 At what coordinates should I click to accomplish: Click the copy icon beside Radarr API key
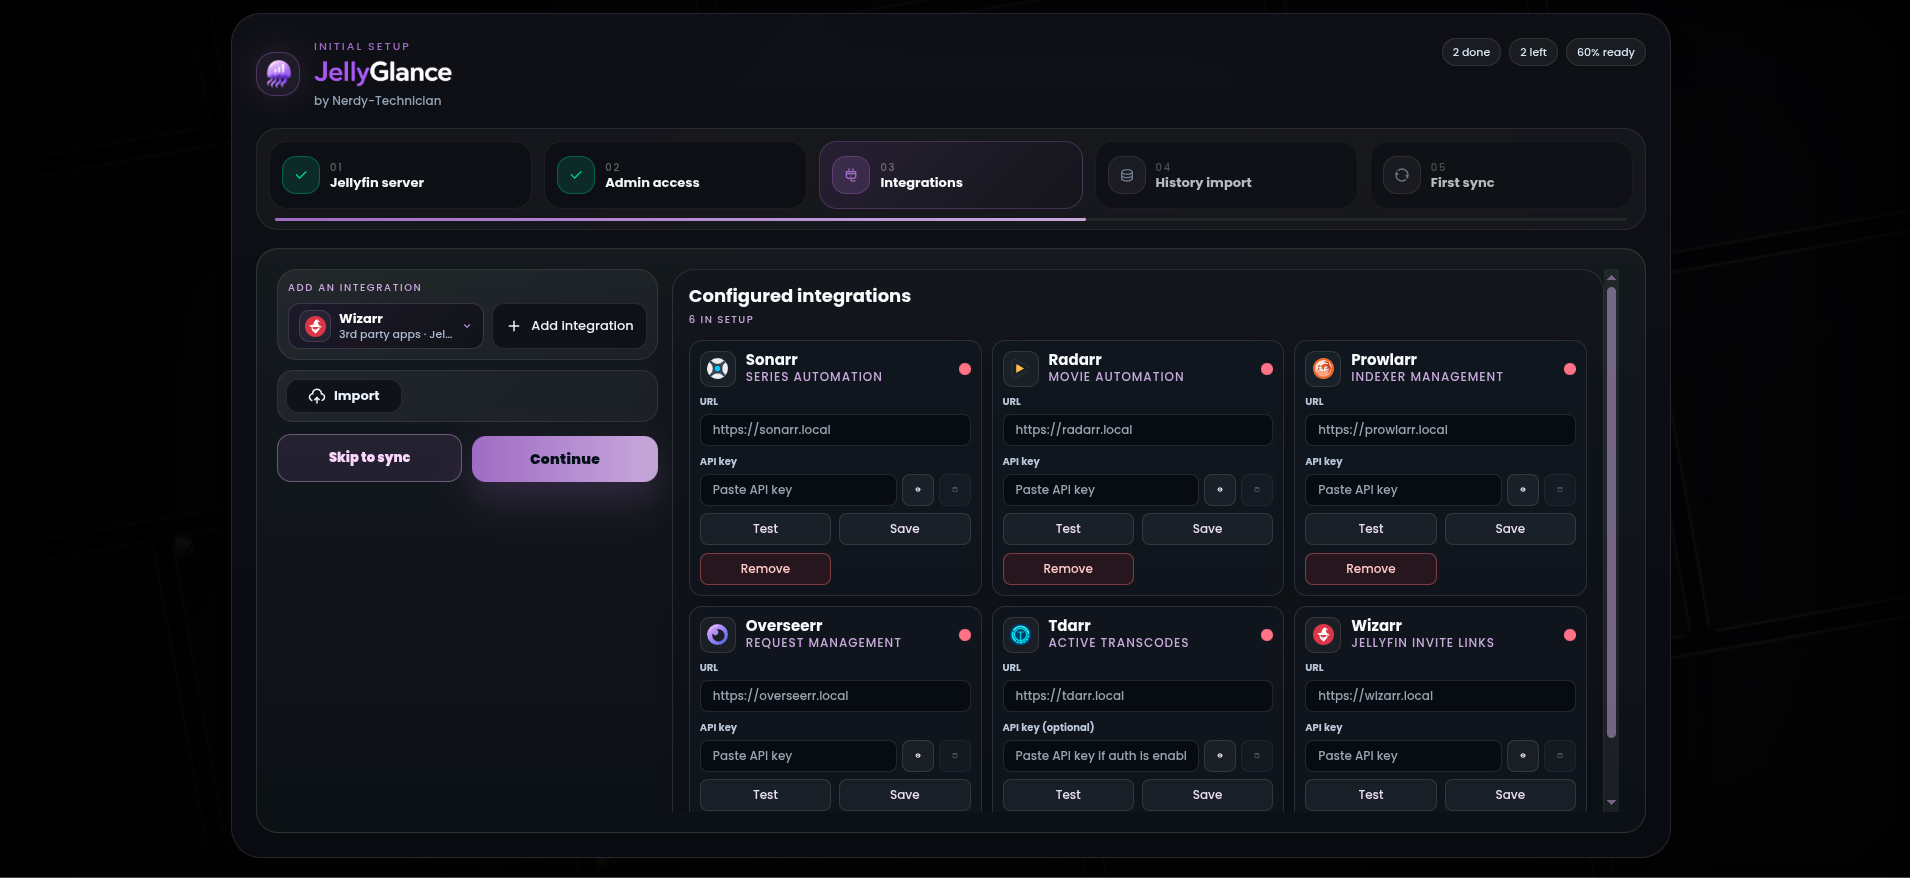click(x=1257, y=490)
